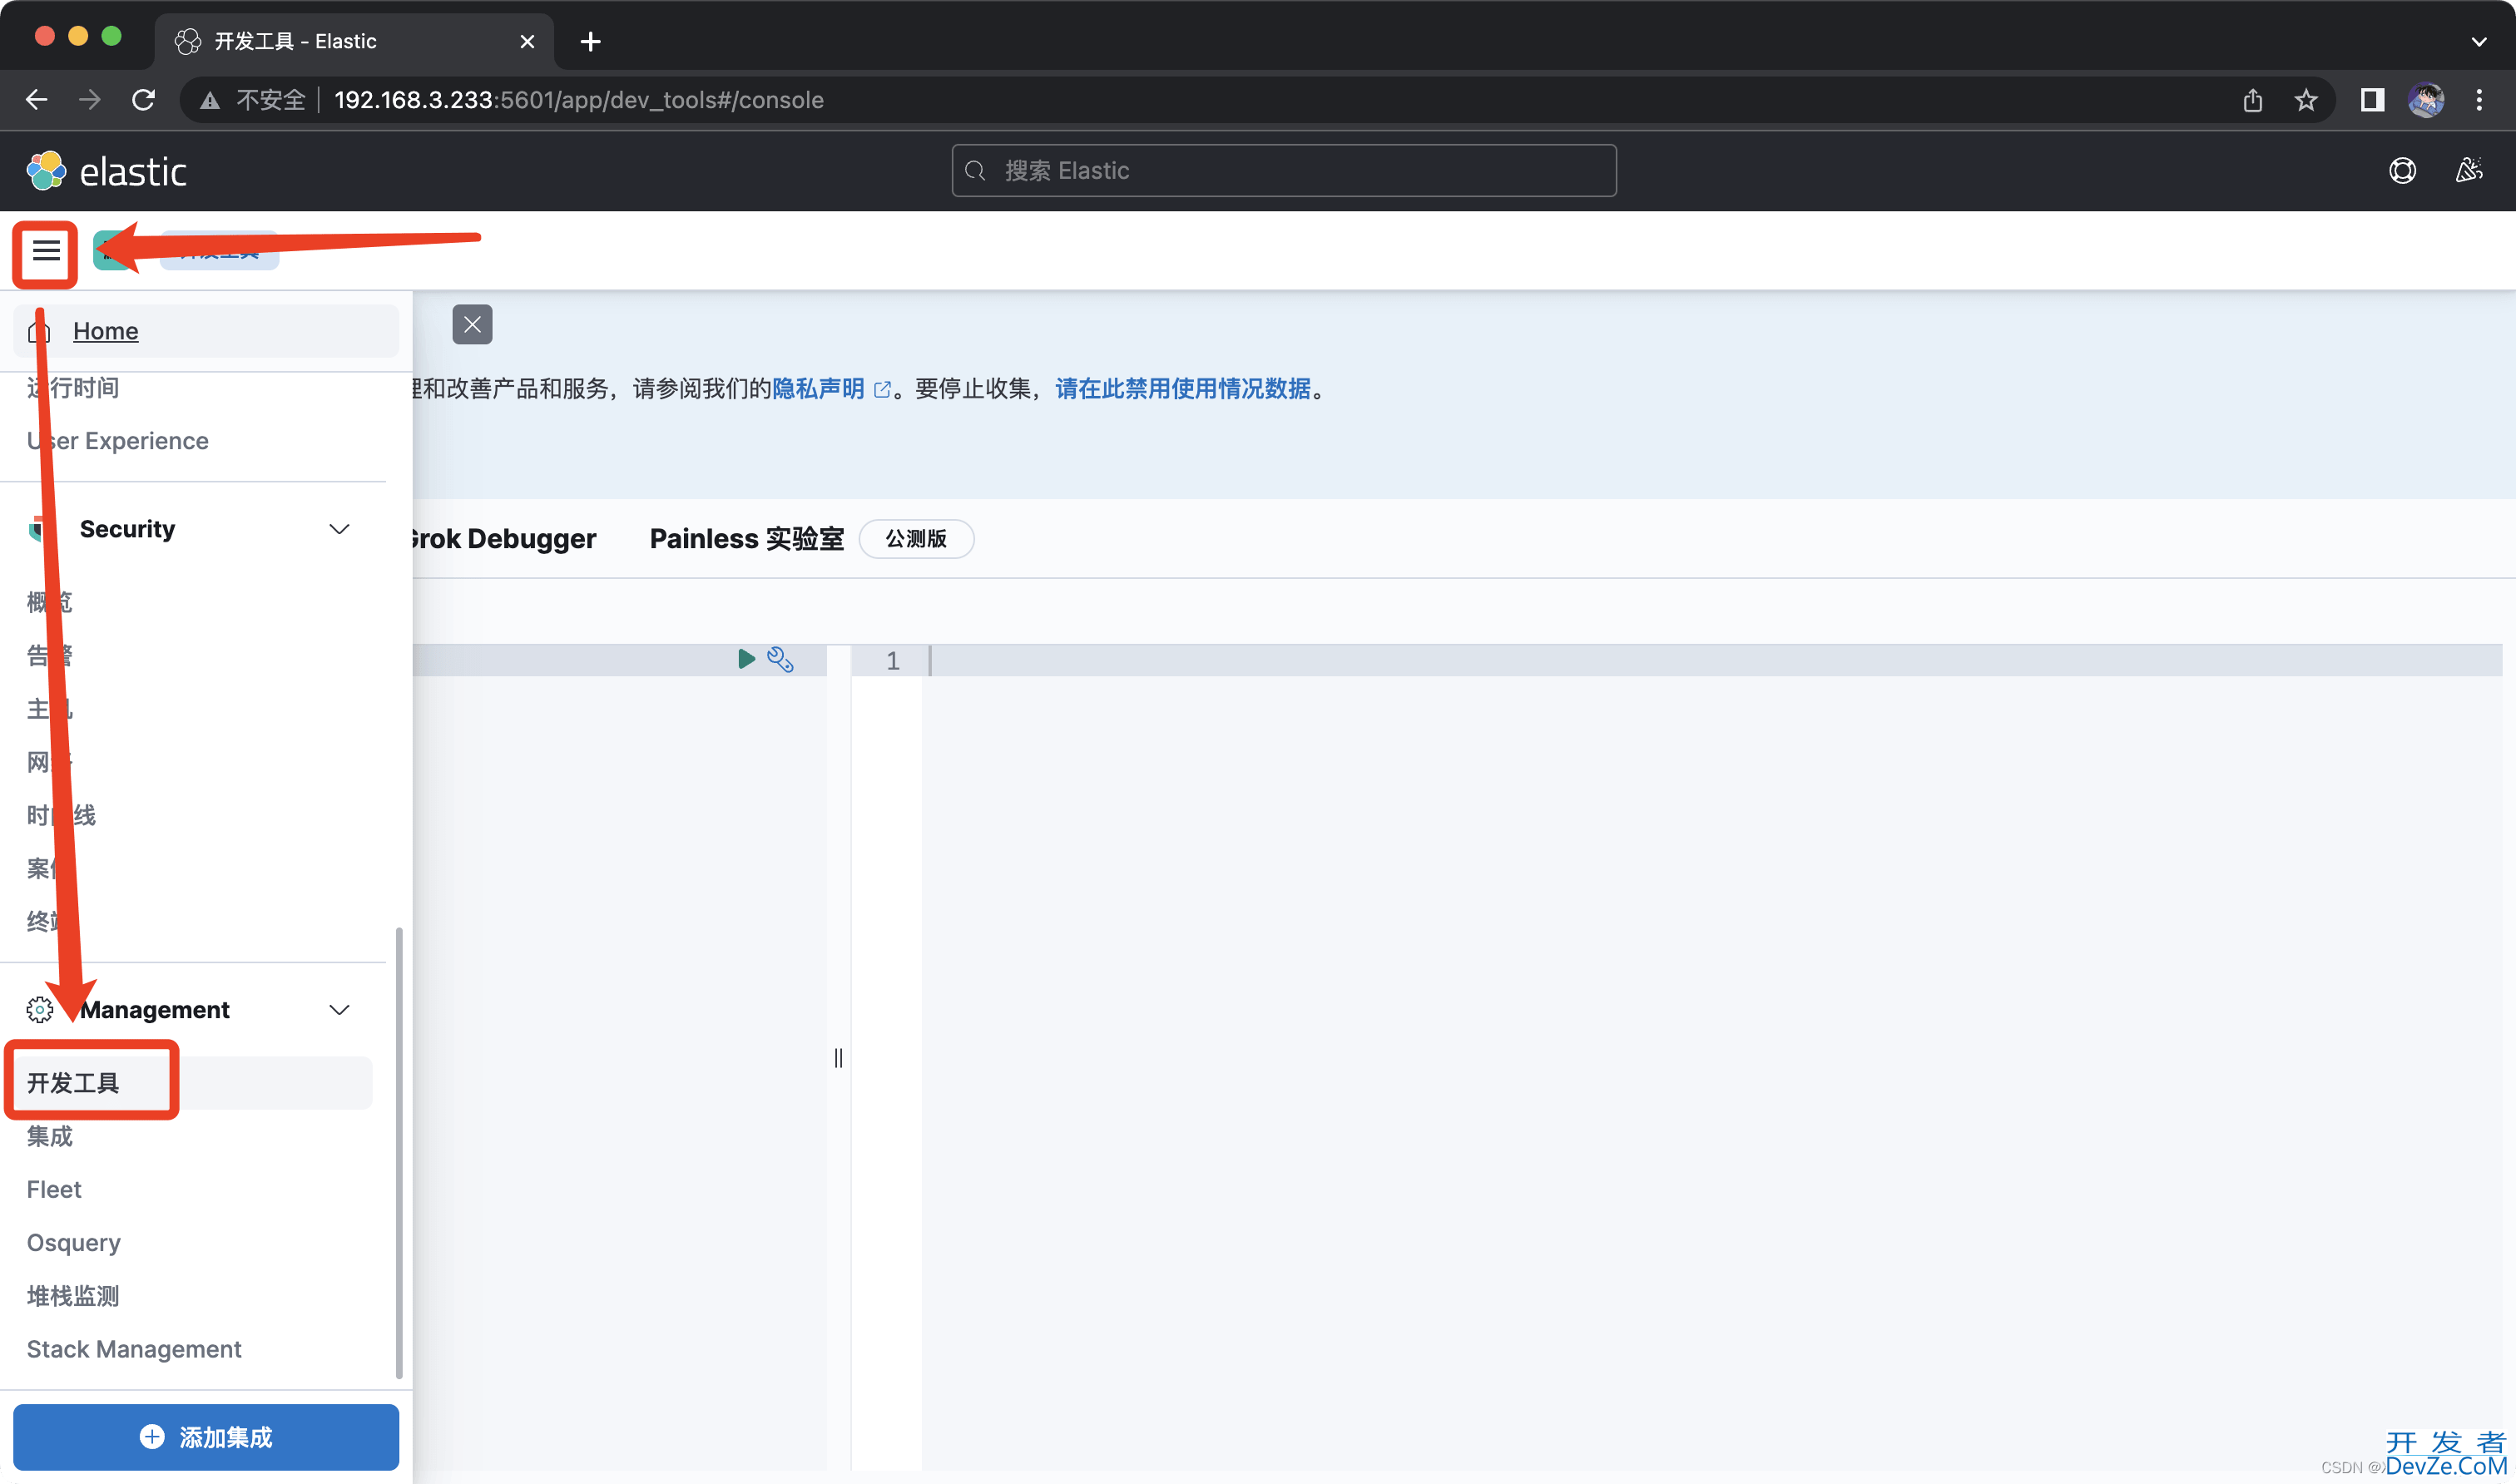Open the browser side panel icon
This screenshot has height=1484, width=2516.
point(2372,100)
